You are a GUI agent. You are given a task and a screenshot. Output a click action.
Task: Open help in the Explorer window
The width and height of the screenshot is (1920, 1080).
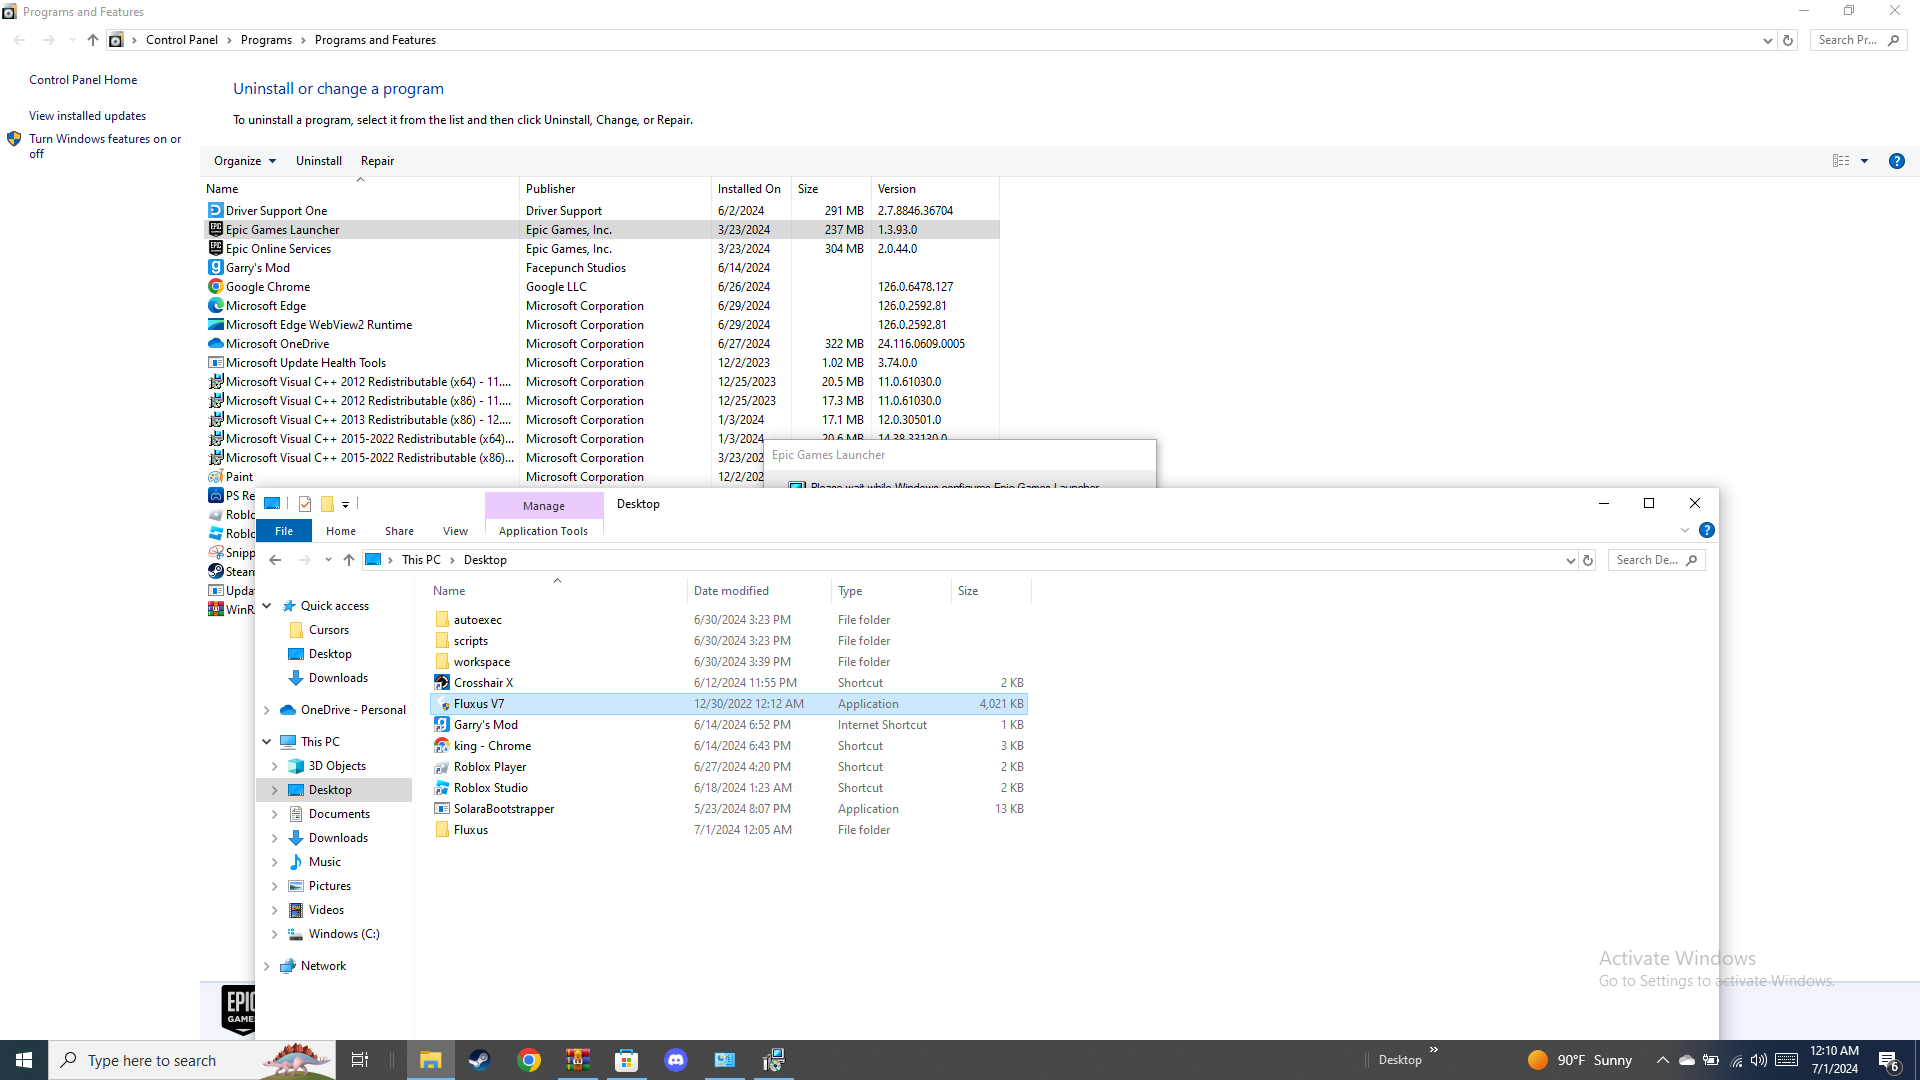tap(1707, 530)
